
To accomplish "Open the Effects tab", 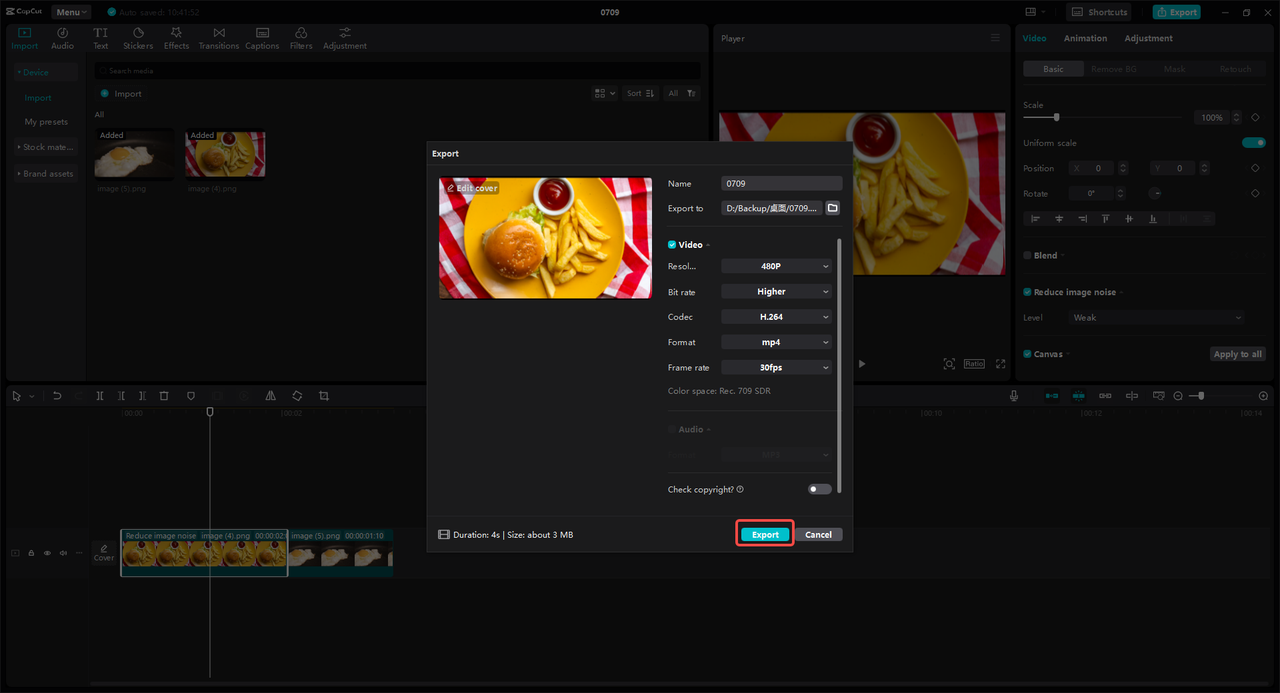I will point(176,39).
